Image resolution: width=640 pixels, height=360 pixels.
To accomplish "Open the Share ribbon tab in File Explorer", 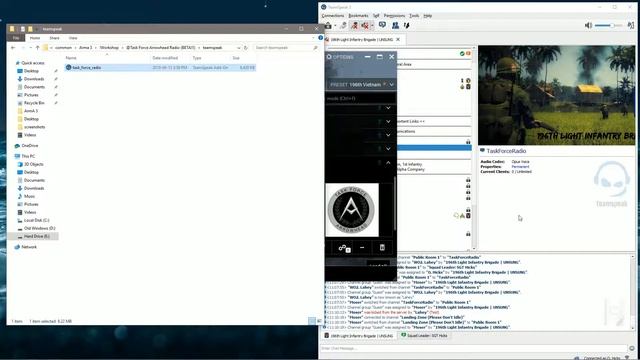I will [x=54, y=38].
